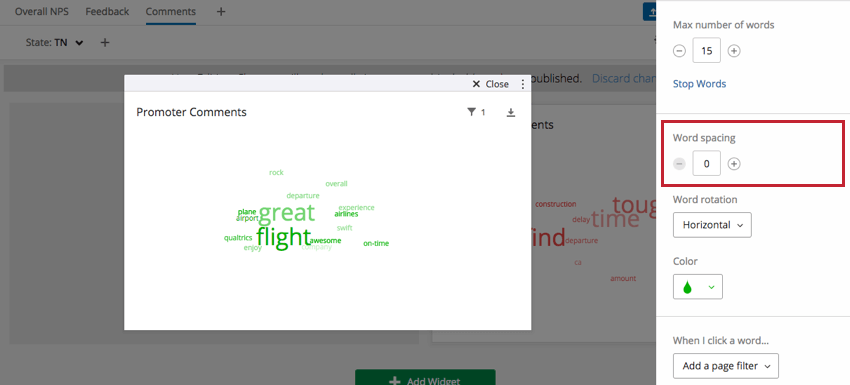Click the red word 'amount' in background widget
The height and width of the screenshot is (385, 850).
pyautogui.click(x=623, y=278)
